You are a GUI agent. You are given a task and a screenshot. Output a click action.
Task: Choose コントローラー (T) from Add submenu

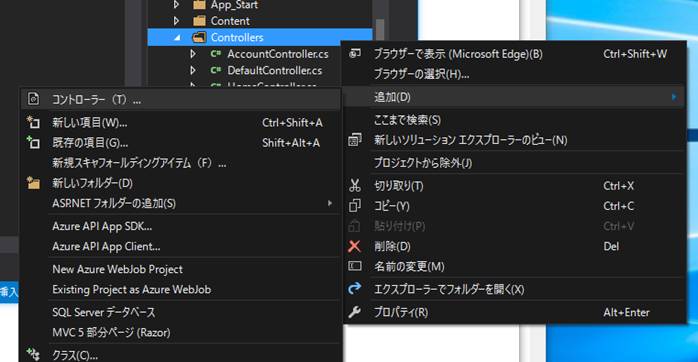[x=181, y=99]
